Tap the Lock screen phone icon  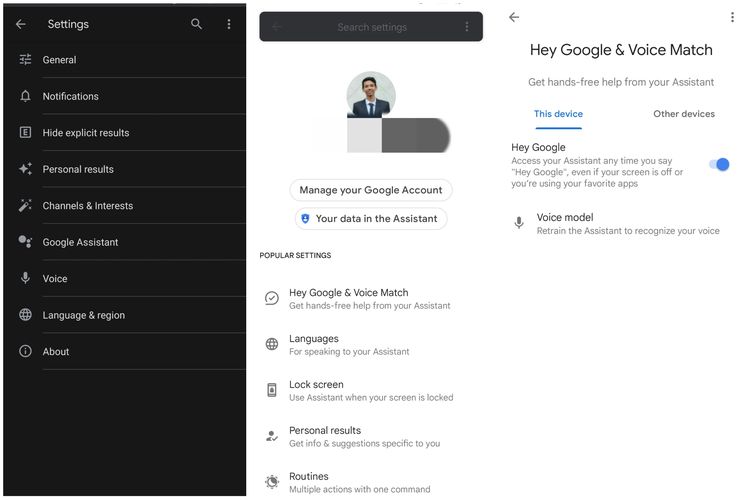coord(272,390)
